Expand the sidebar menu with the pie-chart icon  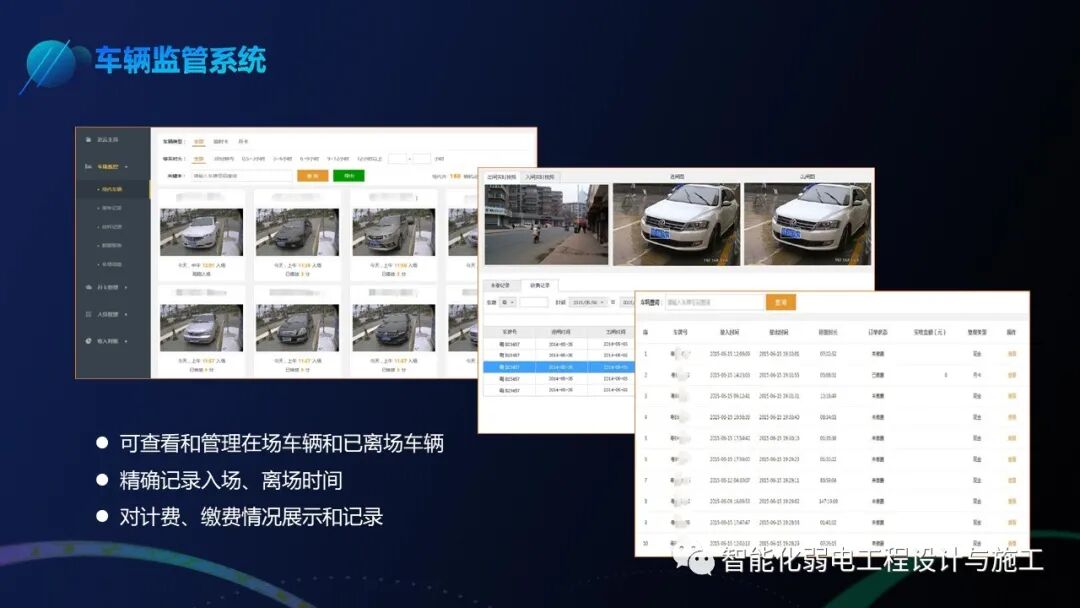(x=126, y=341)
